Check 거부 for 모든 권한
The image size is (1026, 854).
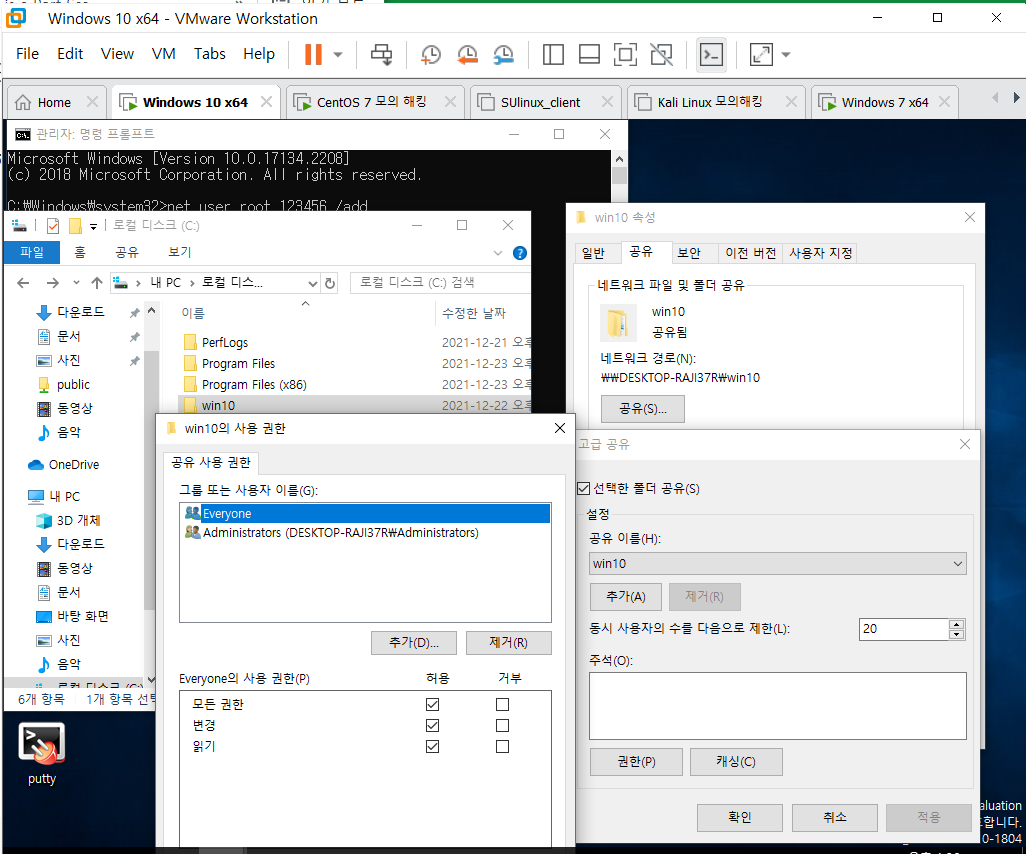click(503, 704)
